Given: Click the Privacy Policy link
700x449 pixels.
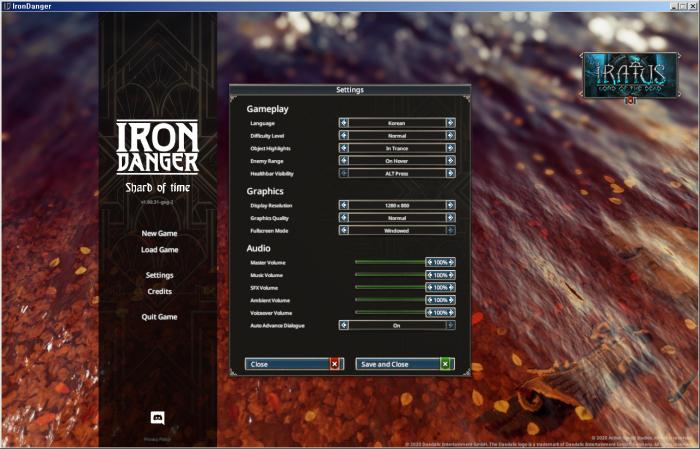Looking at the screenshot, I should coord(157,439).
